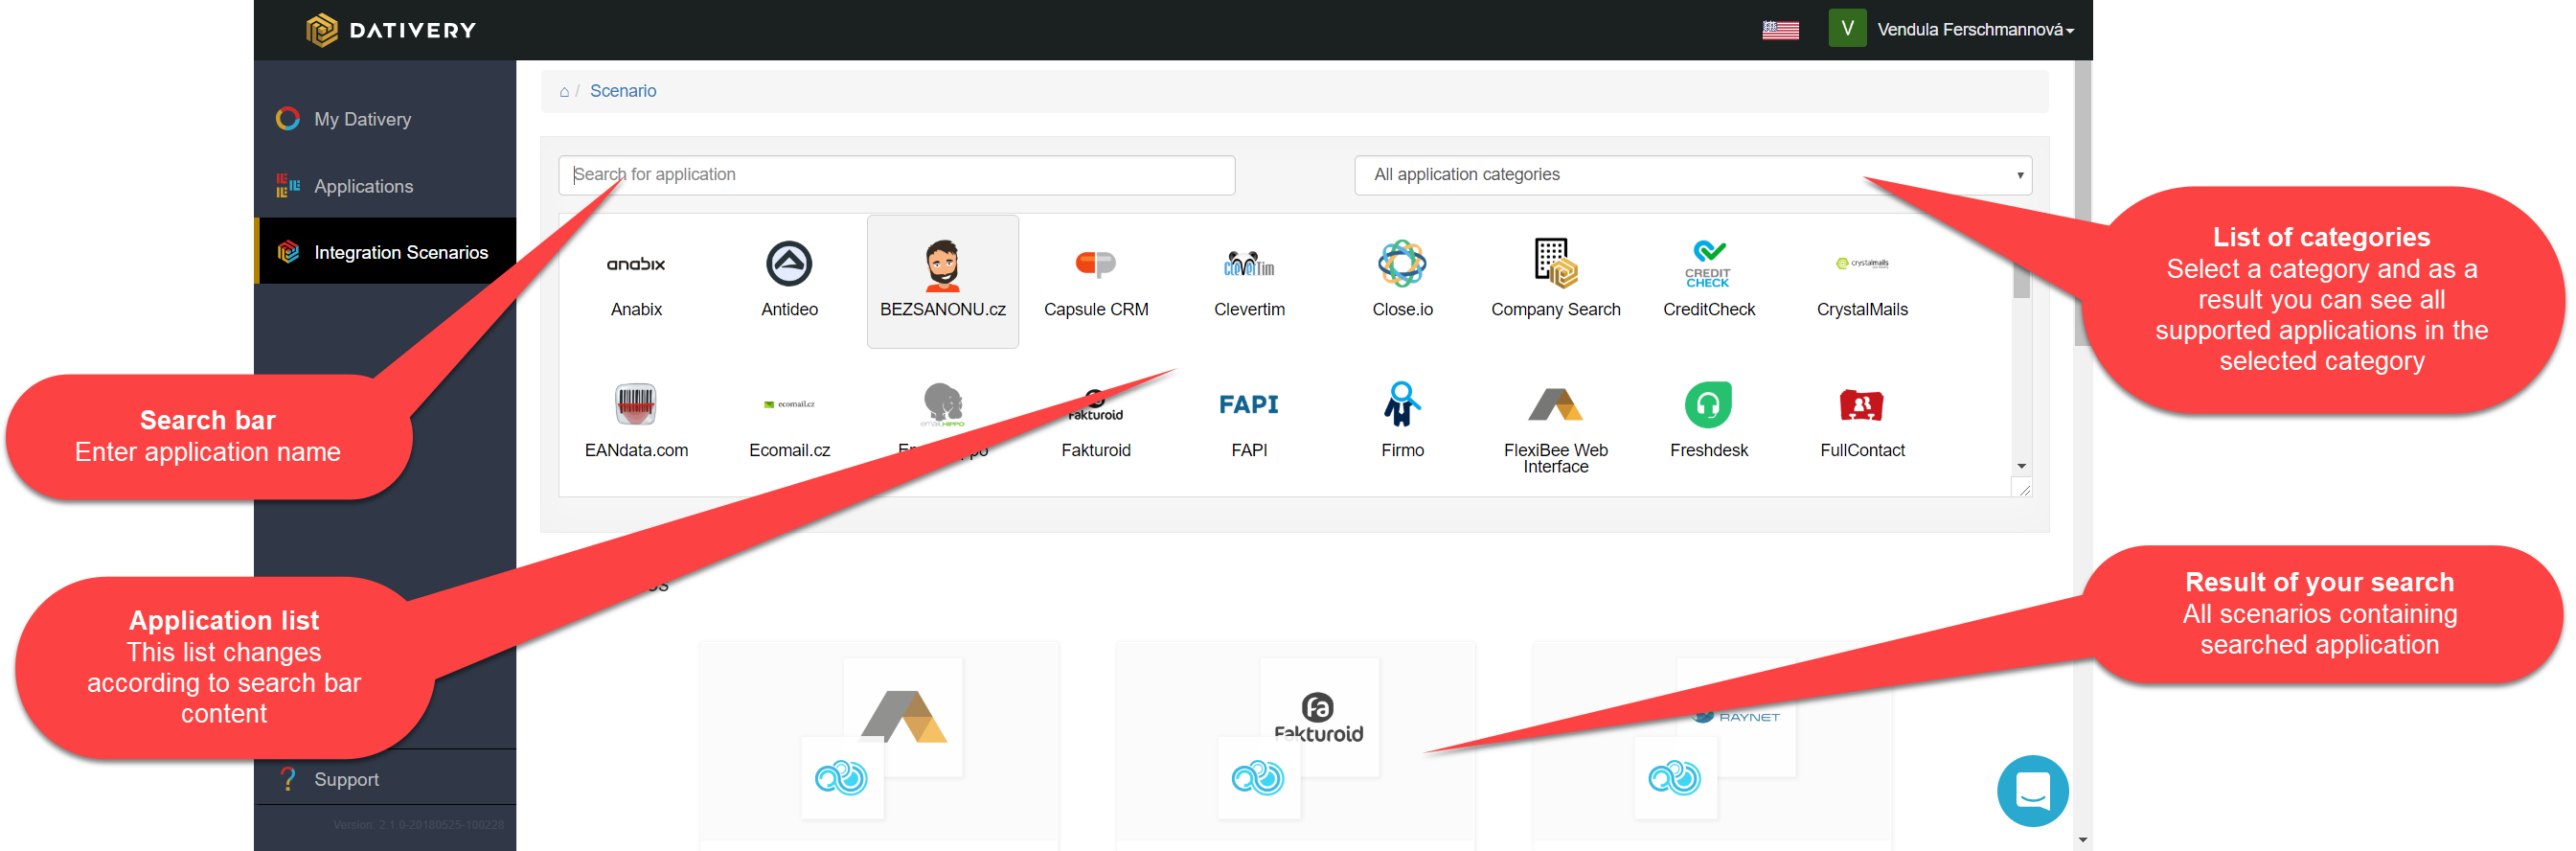Select the Company Search application
Screen dimensions: 2576x851
(1556, 282)
